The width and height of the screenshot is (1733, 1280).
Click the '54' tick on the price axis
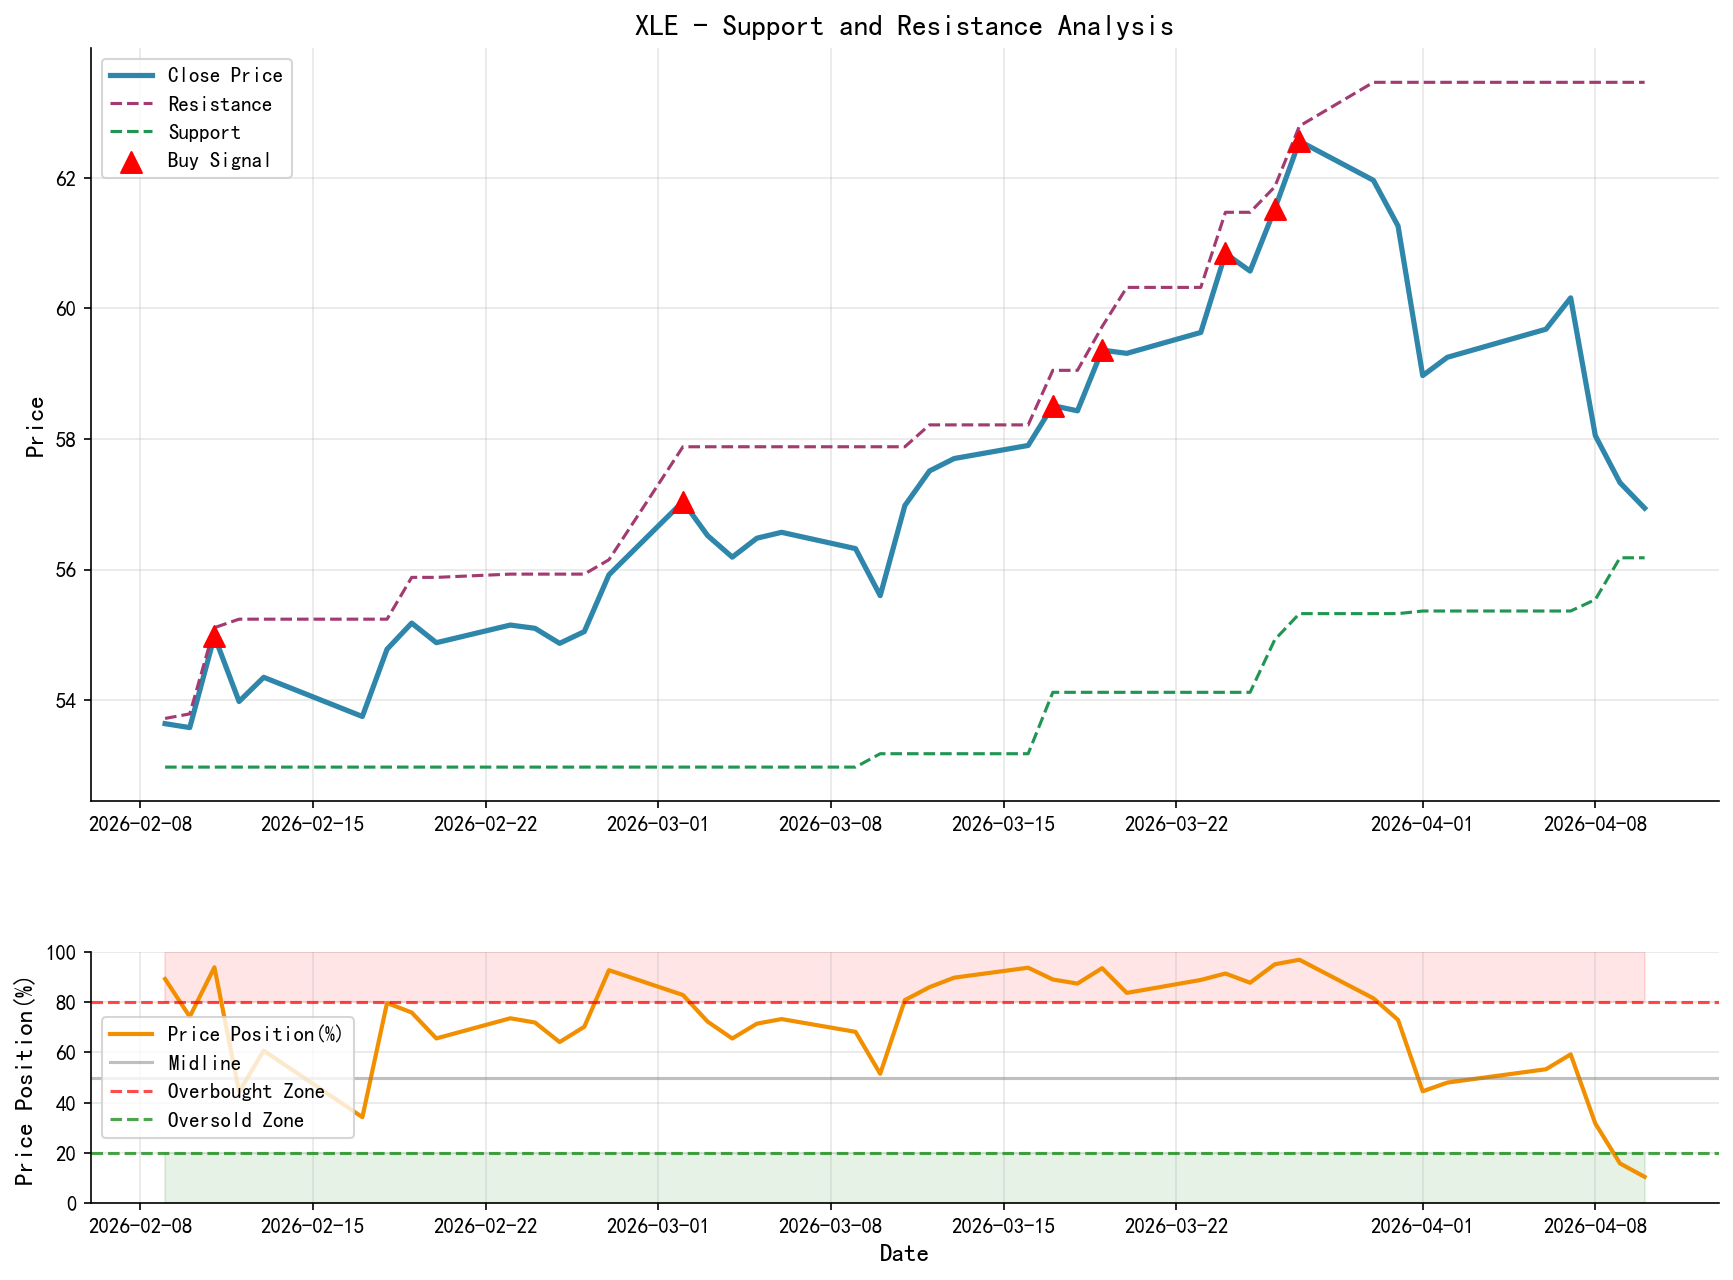pyautogui.click(x=66, y=700)
